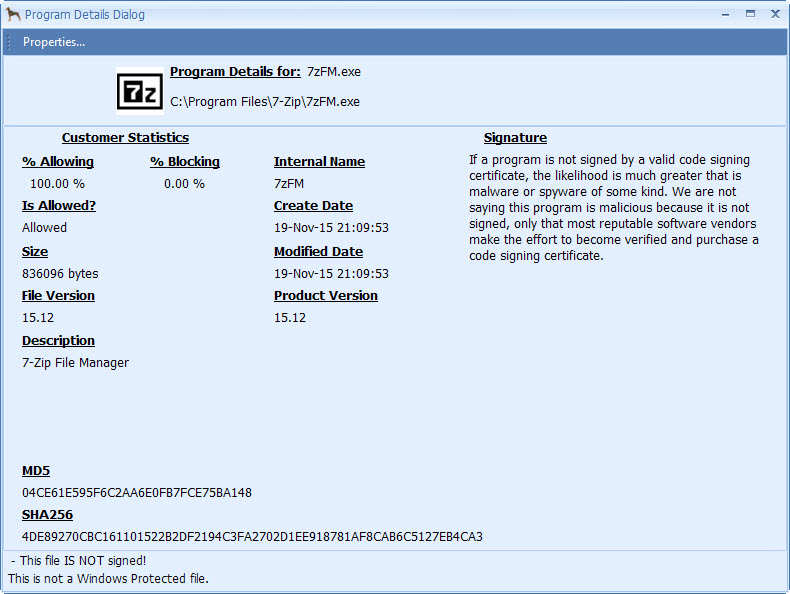Select the modified date 19-Nov-15 21:09:53
790x594 pixels.
pos(332,274)
